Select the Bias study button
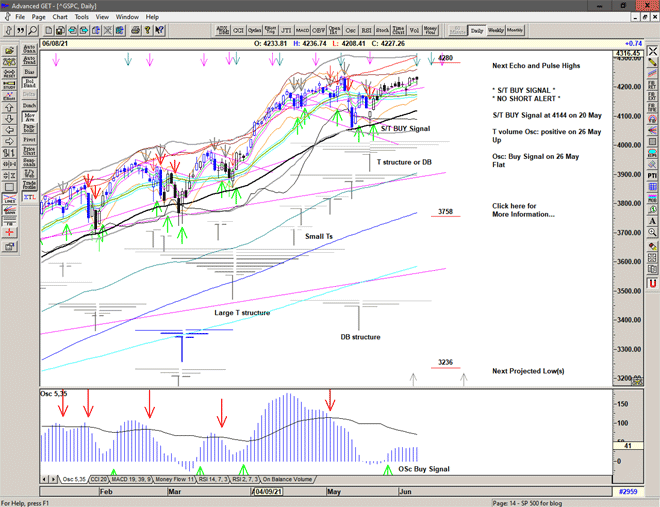Screen dimensions: 660x507 click(29, 72)
